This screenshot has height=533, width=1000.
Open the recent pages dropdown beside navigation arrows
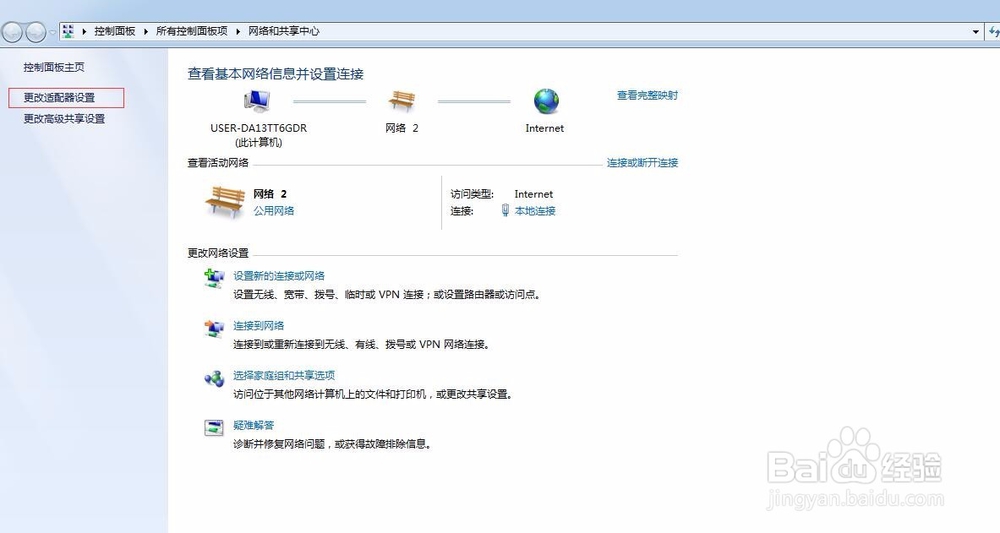click(x=52, y=31)
